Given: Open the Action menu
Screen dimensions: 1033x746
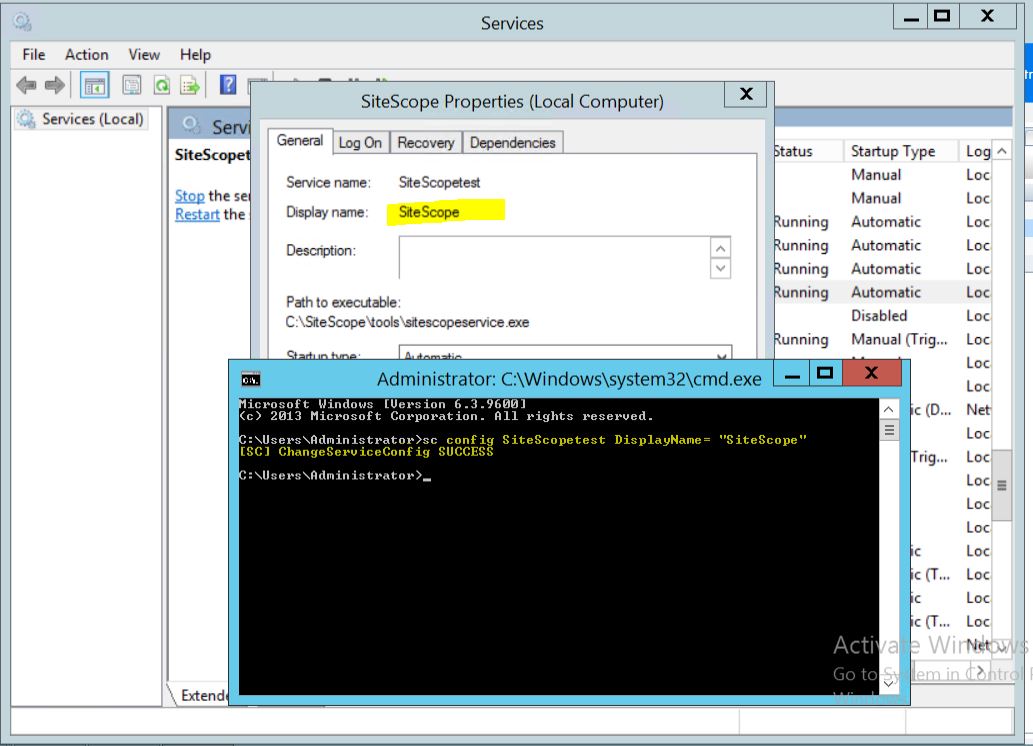Looking at the screenshot, I should click(86, 55).
